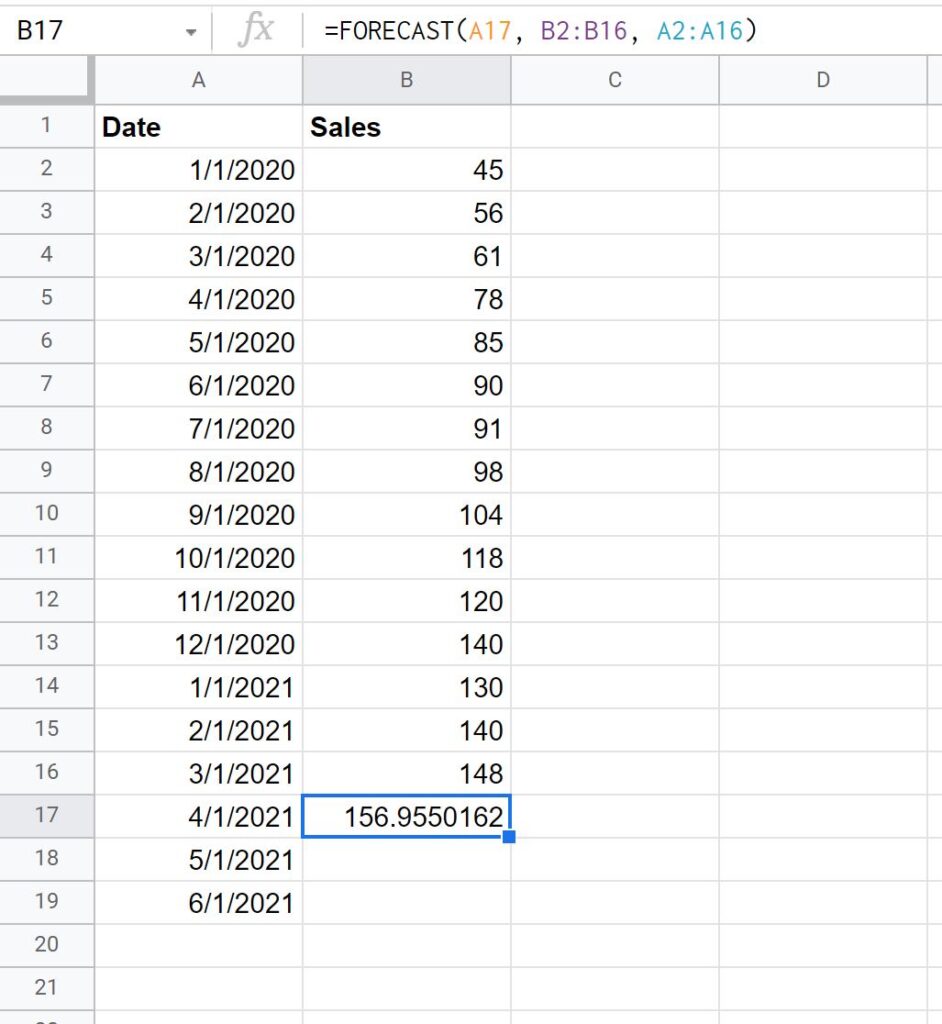Select row 17 header

pos(46,815)
